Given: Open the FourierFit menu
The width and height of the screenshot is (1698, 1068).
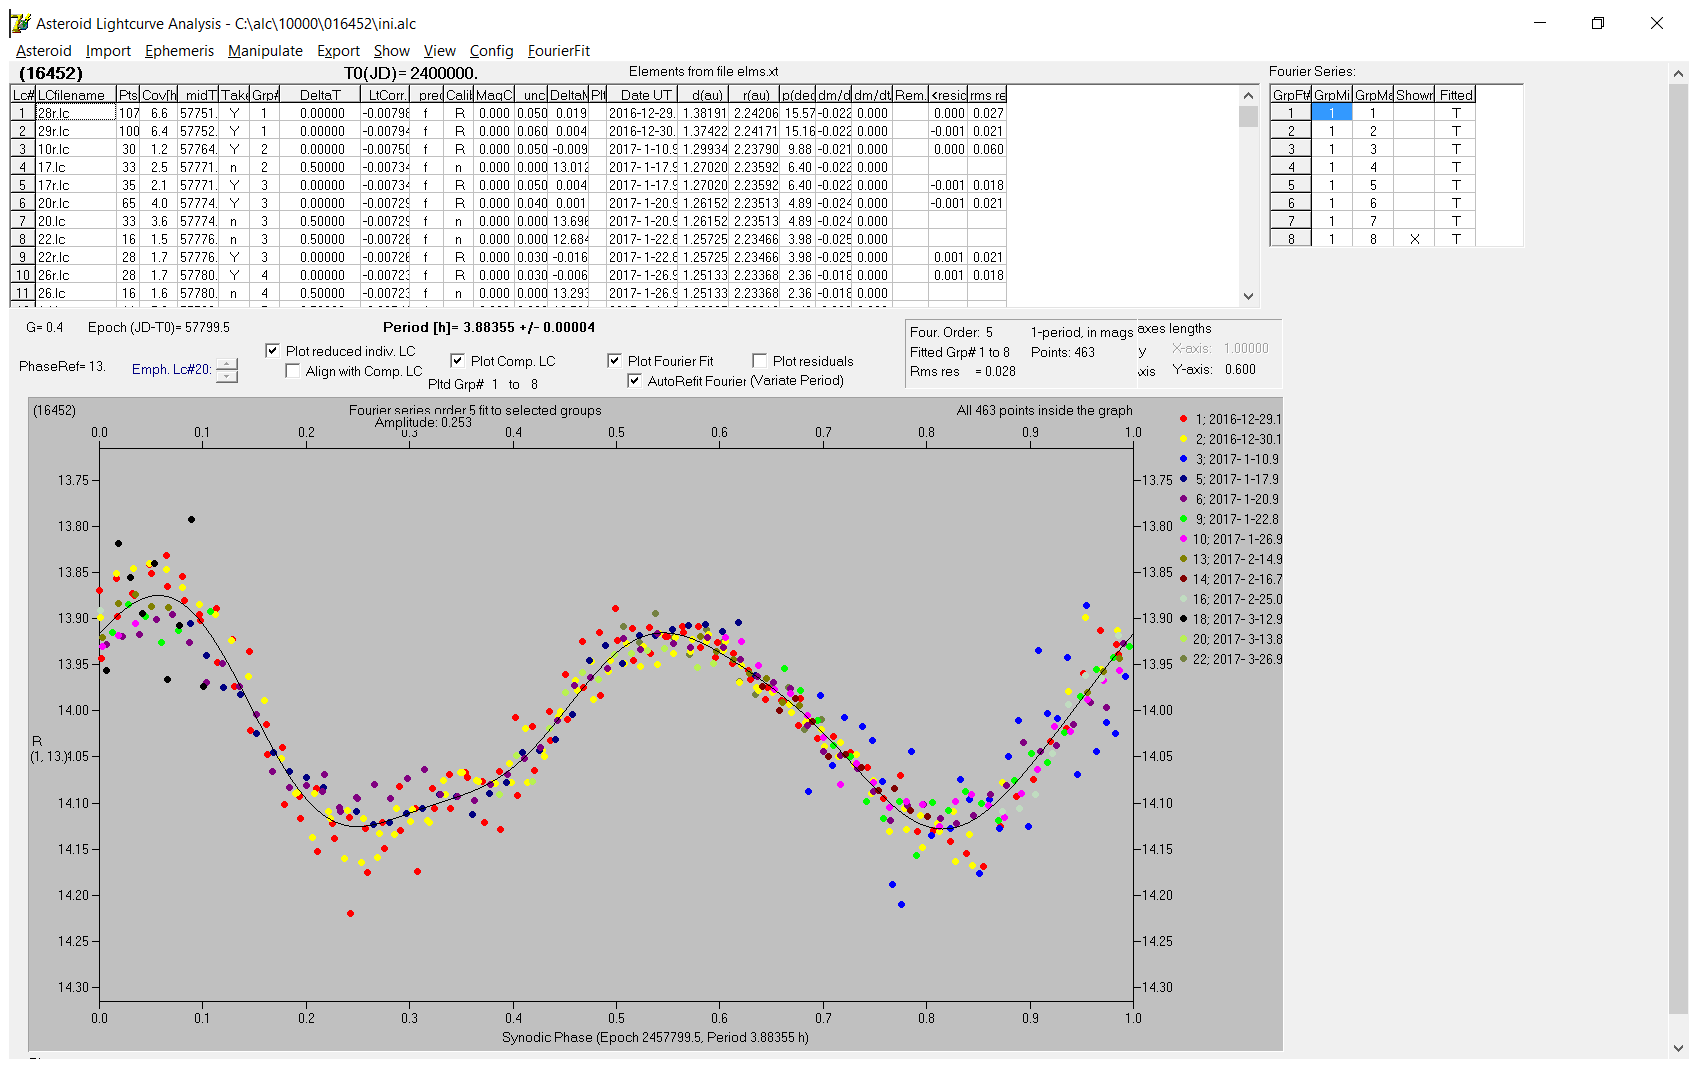Looking at the screenshot, I should pos(559,51).
